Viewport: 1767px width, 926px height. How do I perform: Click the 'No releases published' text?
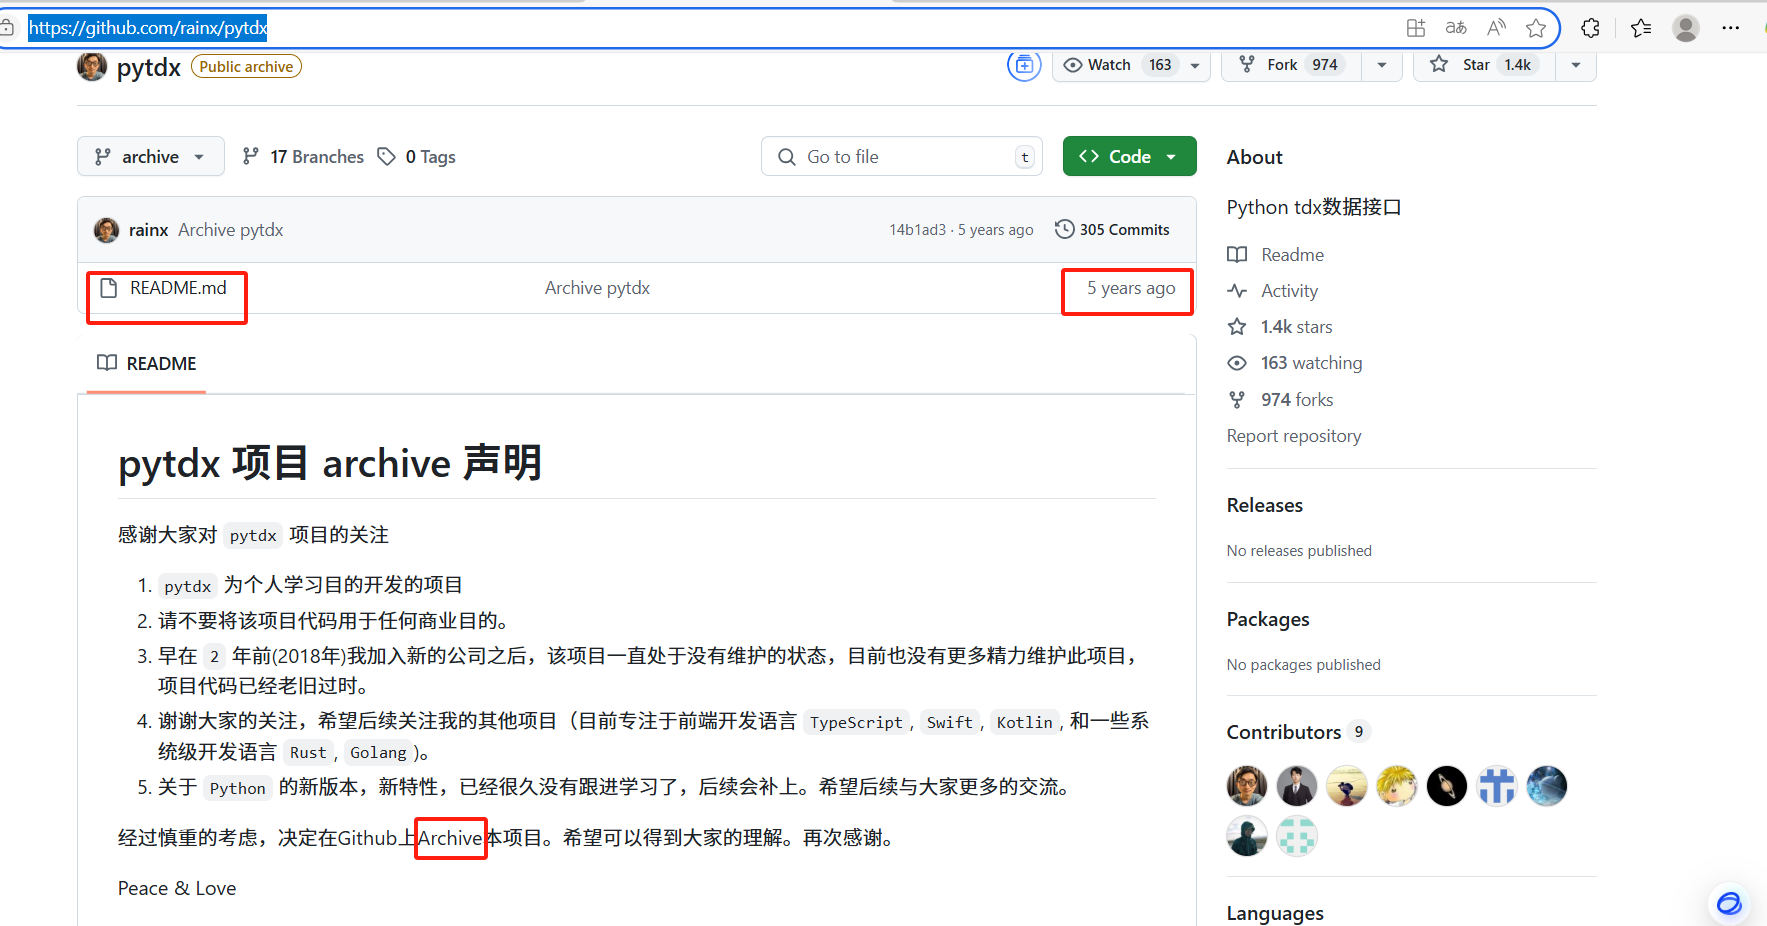(1299, 551)
